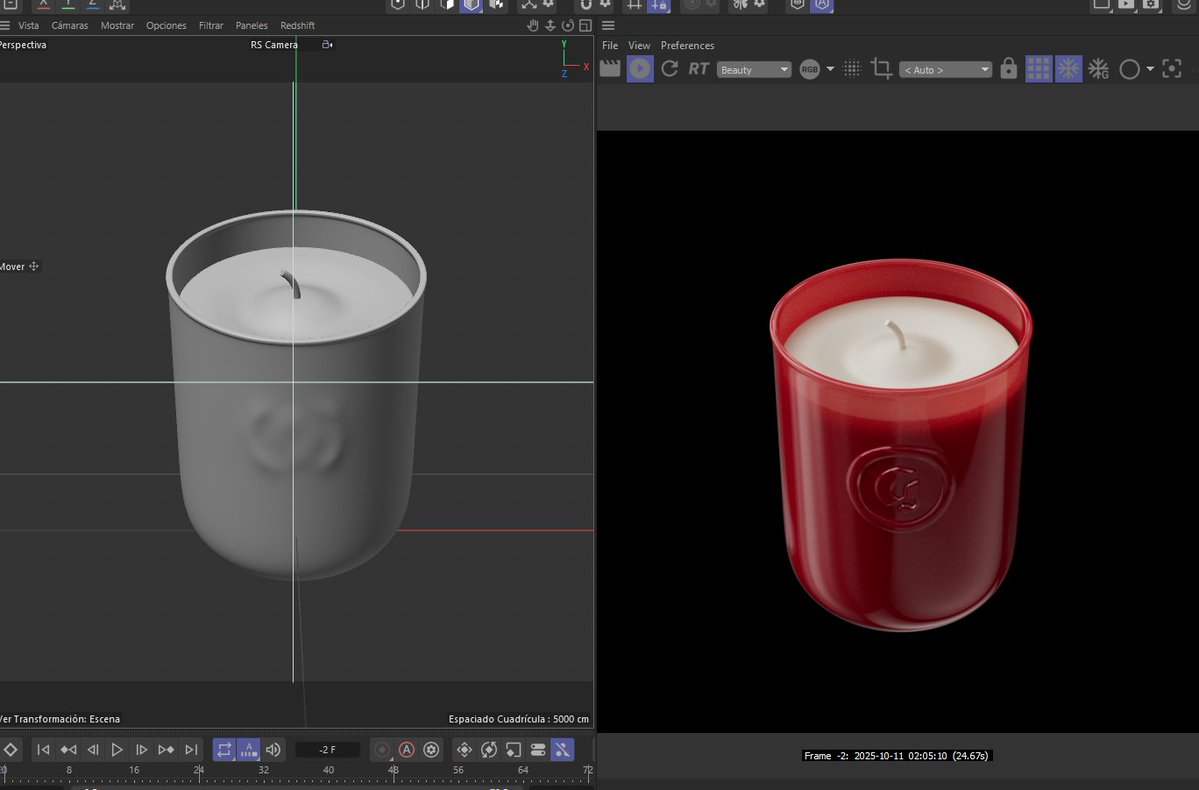Viewport: 1199px width, 790px height.
Task: Click the viewport pan hand icon
Action: (533, 25)
